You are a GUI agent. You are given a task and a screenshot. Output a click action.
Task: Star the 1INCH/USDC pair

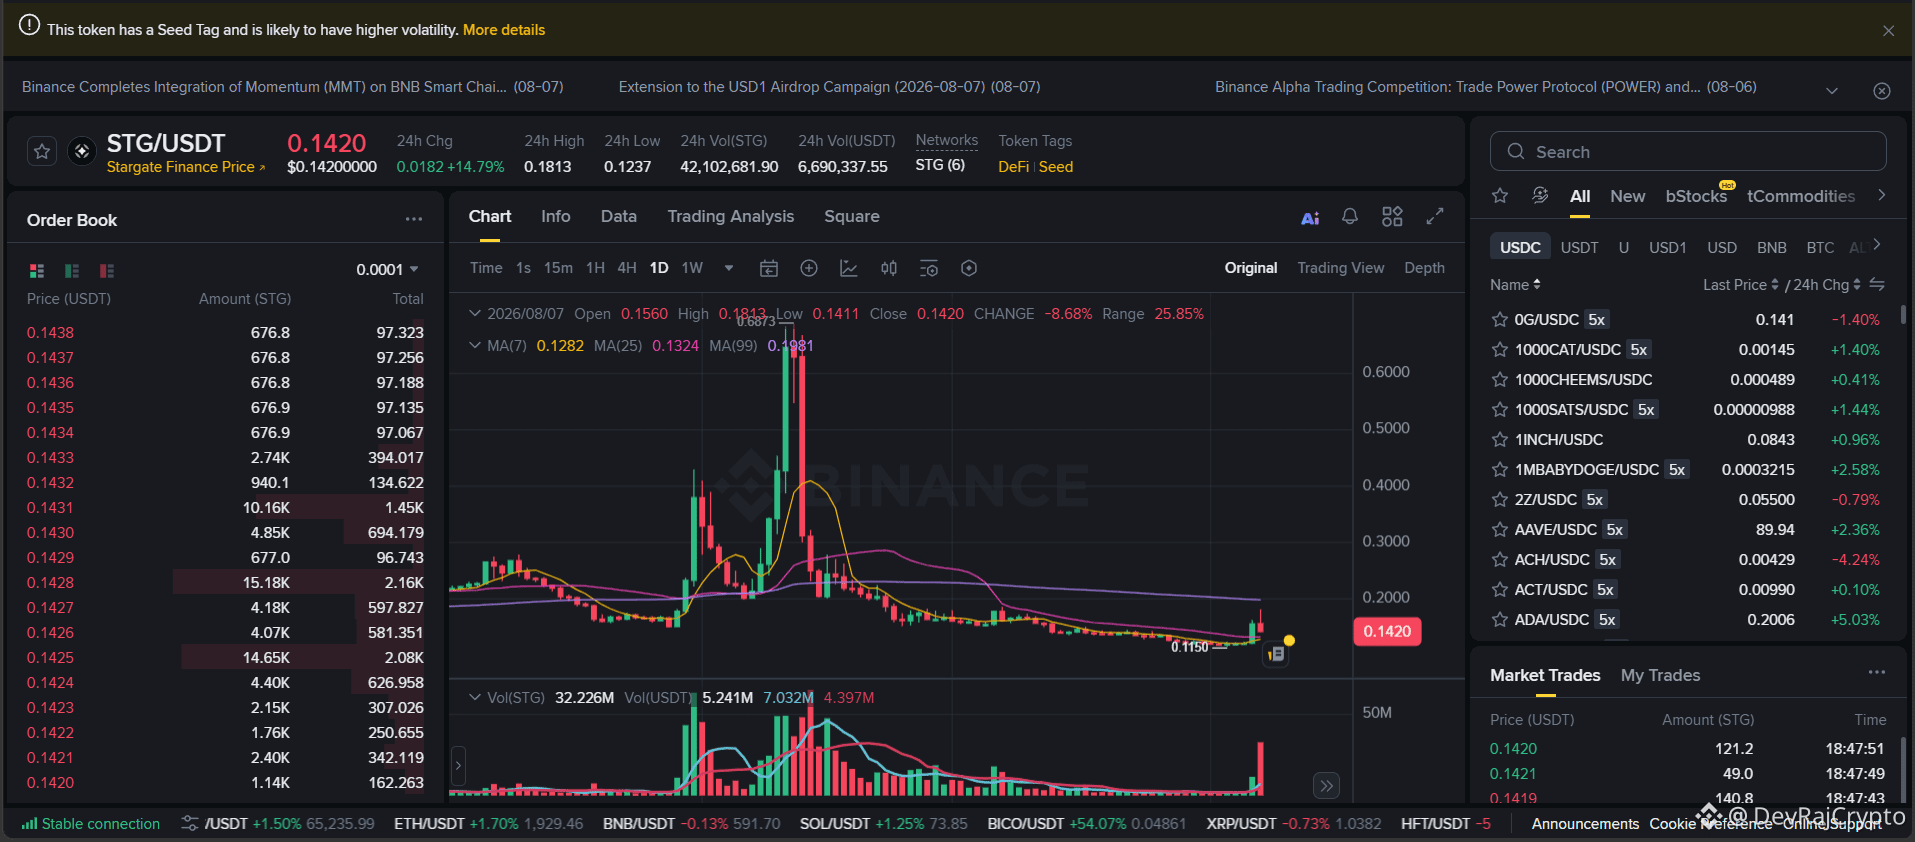[x=1500, y=440]
